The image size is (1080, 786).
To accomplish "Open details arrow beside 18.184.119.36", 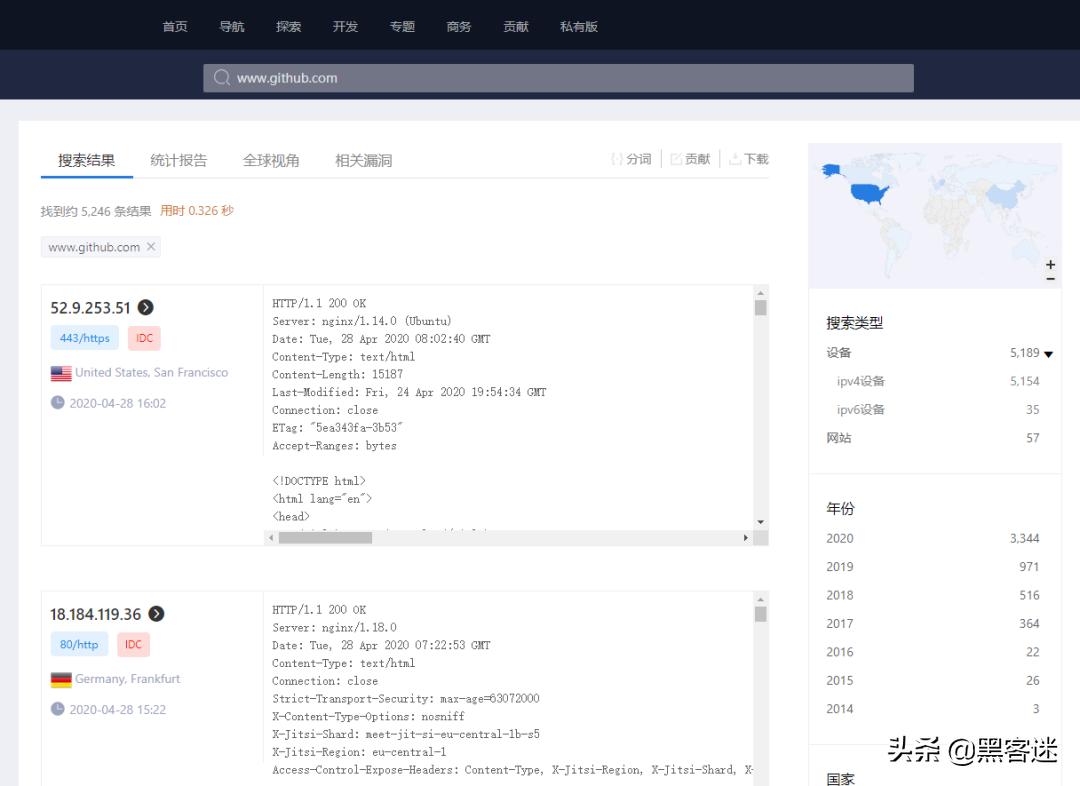I will [x=156, y=614].
